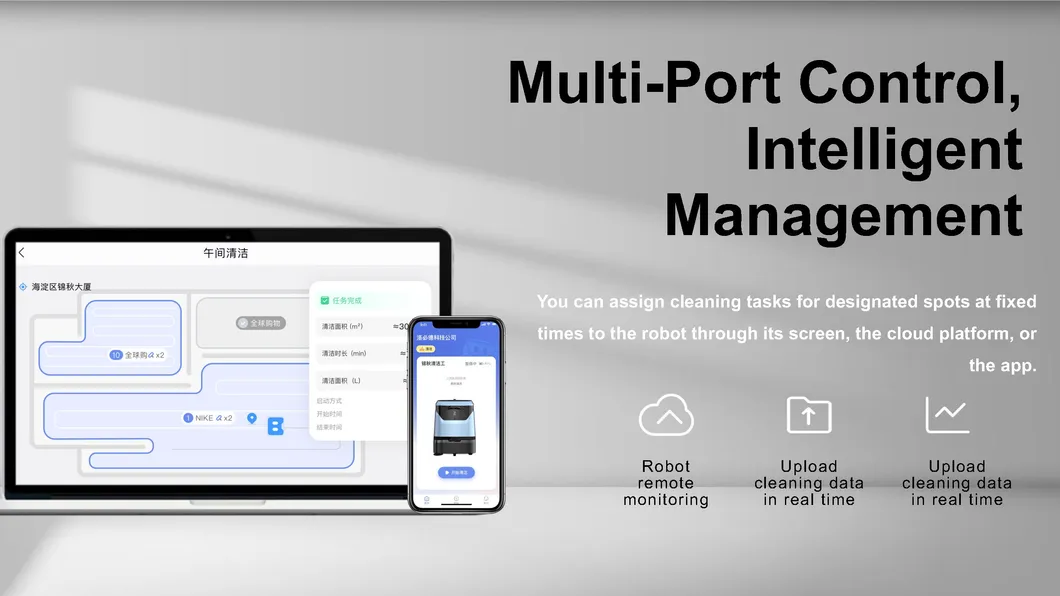Select the 1 NIKE cleaning zone label
Viewport: 1060px width, 596px height.
point(208,418)
